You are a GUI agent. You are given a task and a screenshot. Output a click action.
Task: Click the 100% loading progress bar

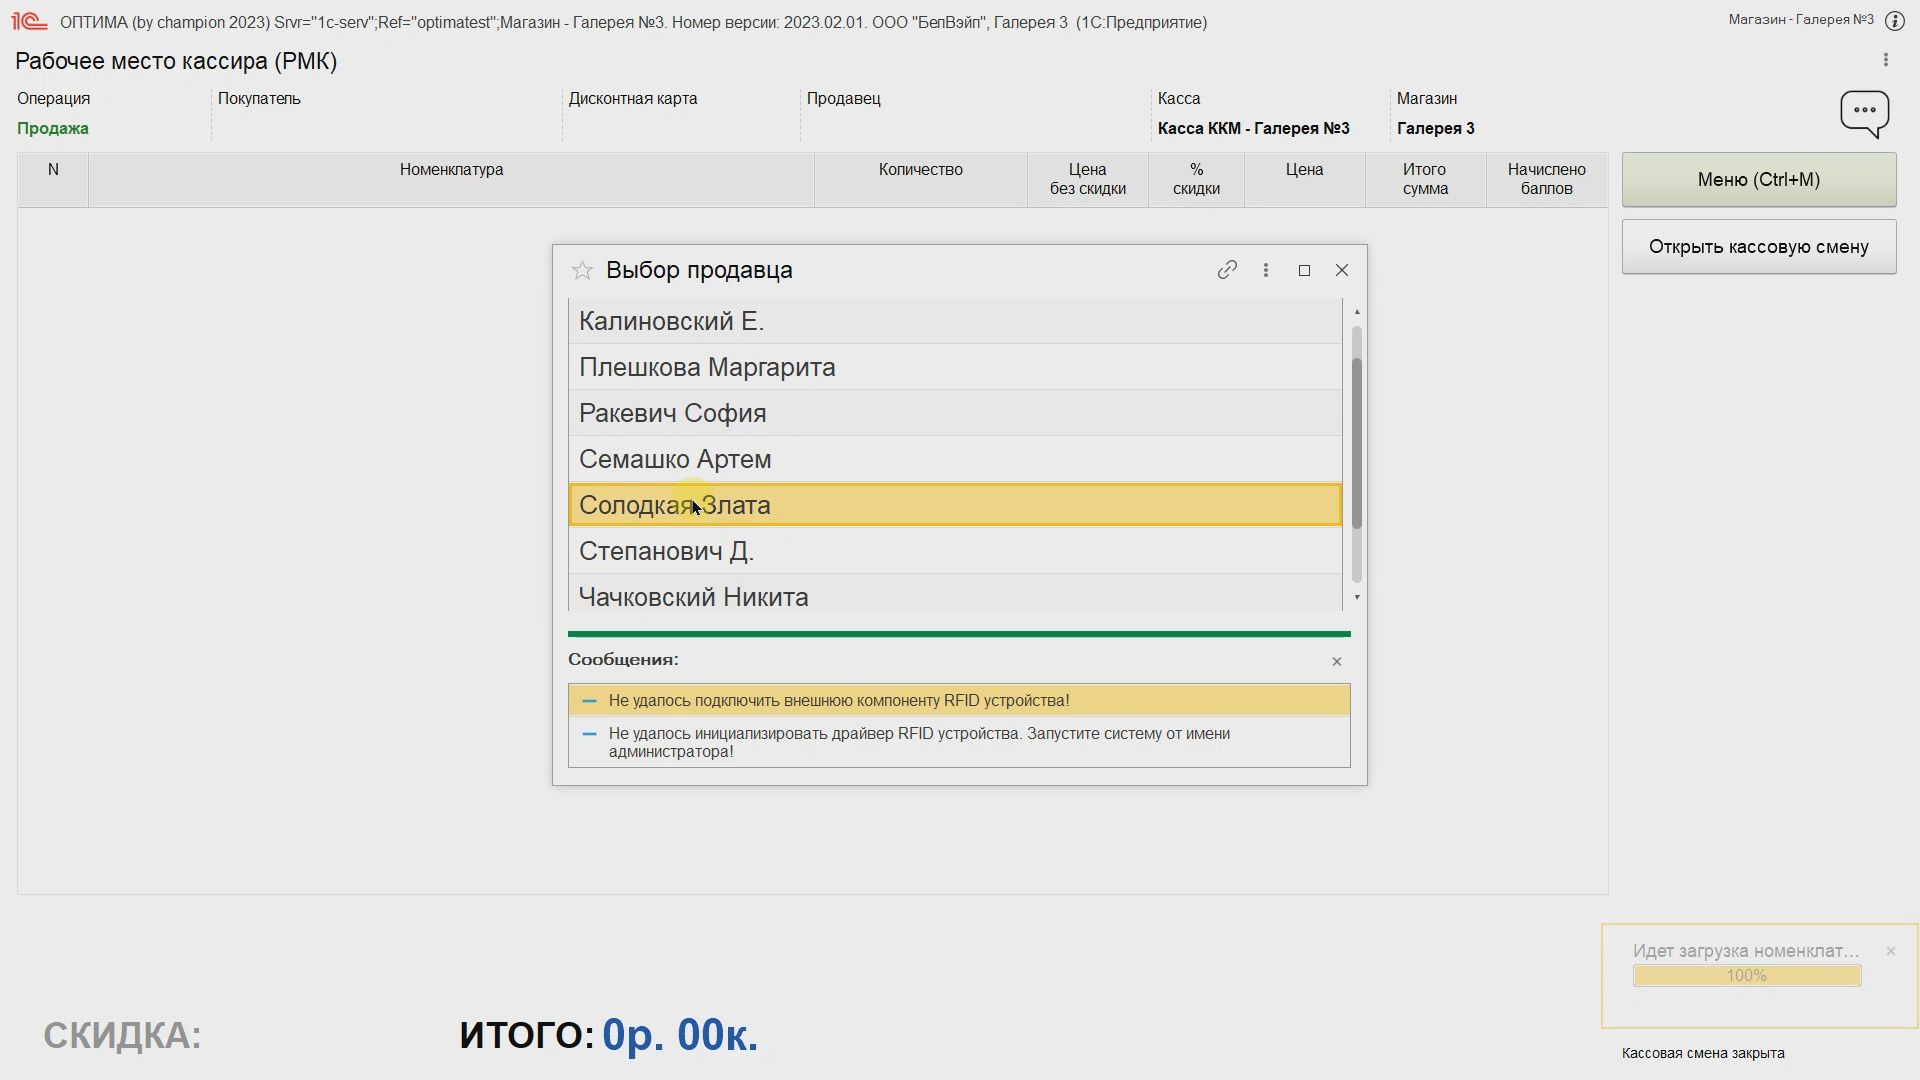[1746, 976]
